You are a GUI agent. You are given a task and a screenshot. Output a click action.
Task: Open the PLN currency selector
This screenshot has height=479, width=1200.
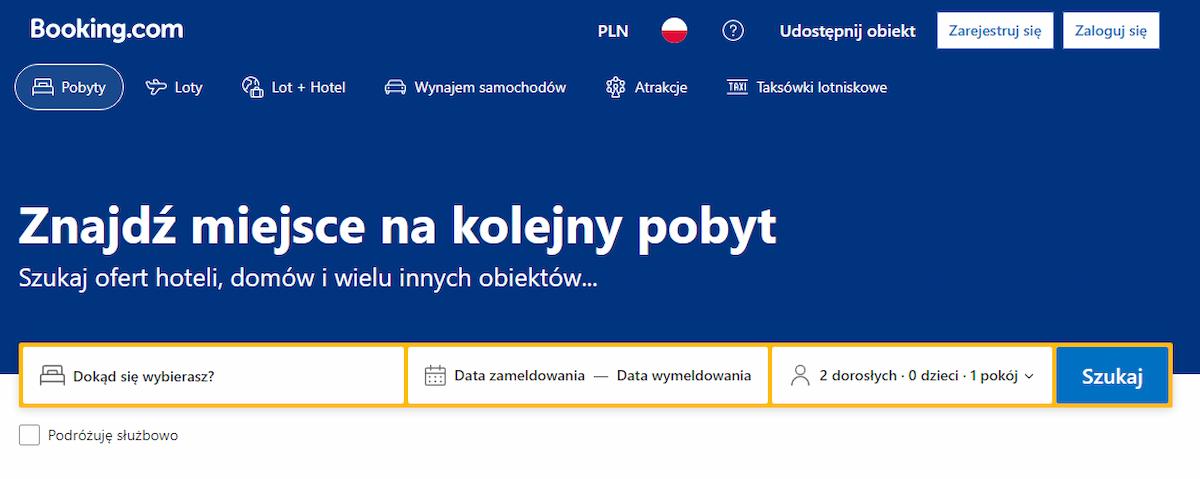pyautogui.click(x=613, y=31)
